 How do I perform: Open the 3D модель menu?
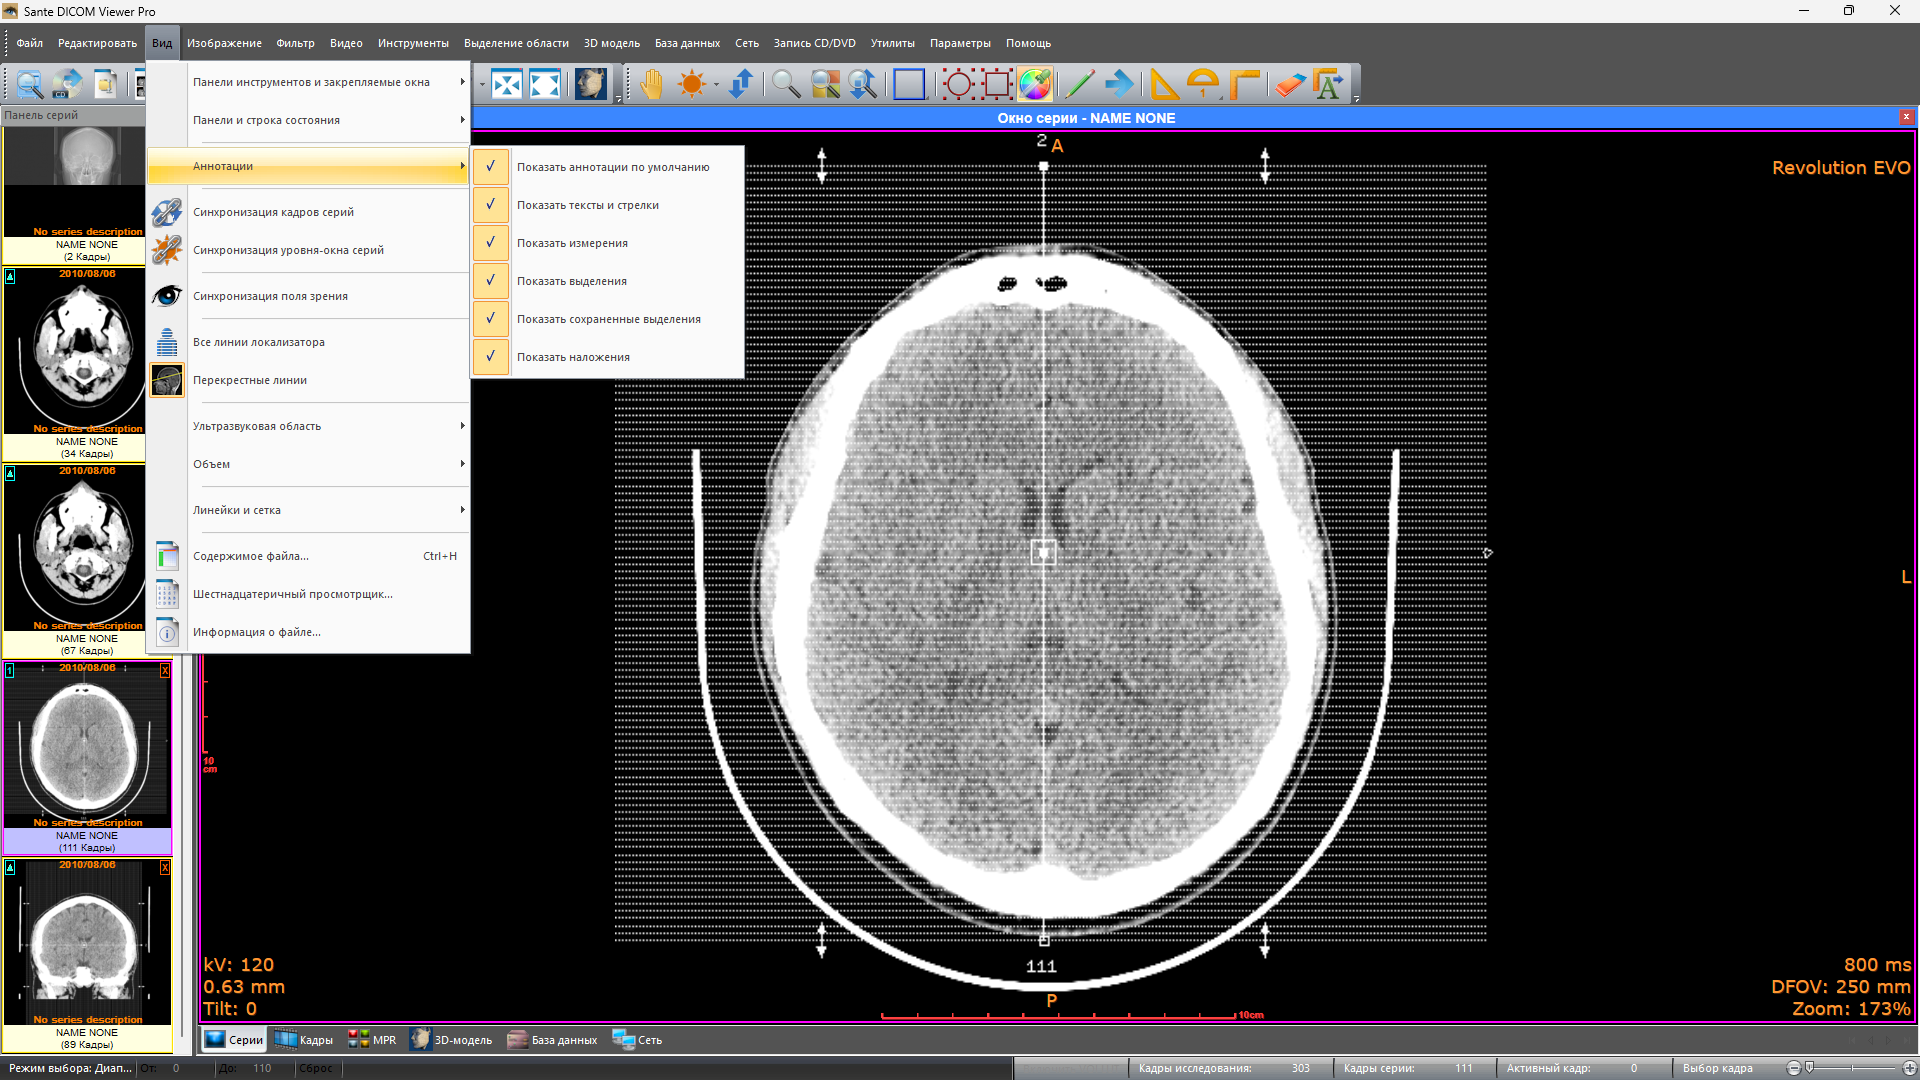click(x=612, y=43)
